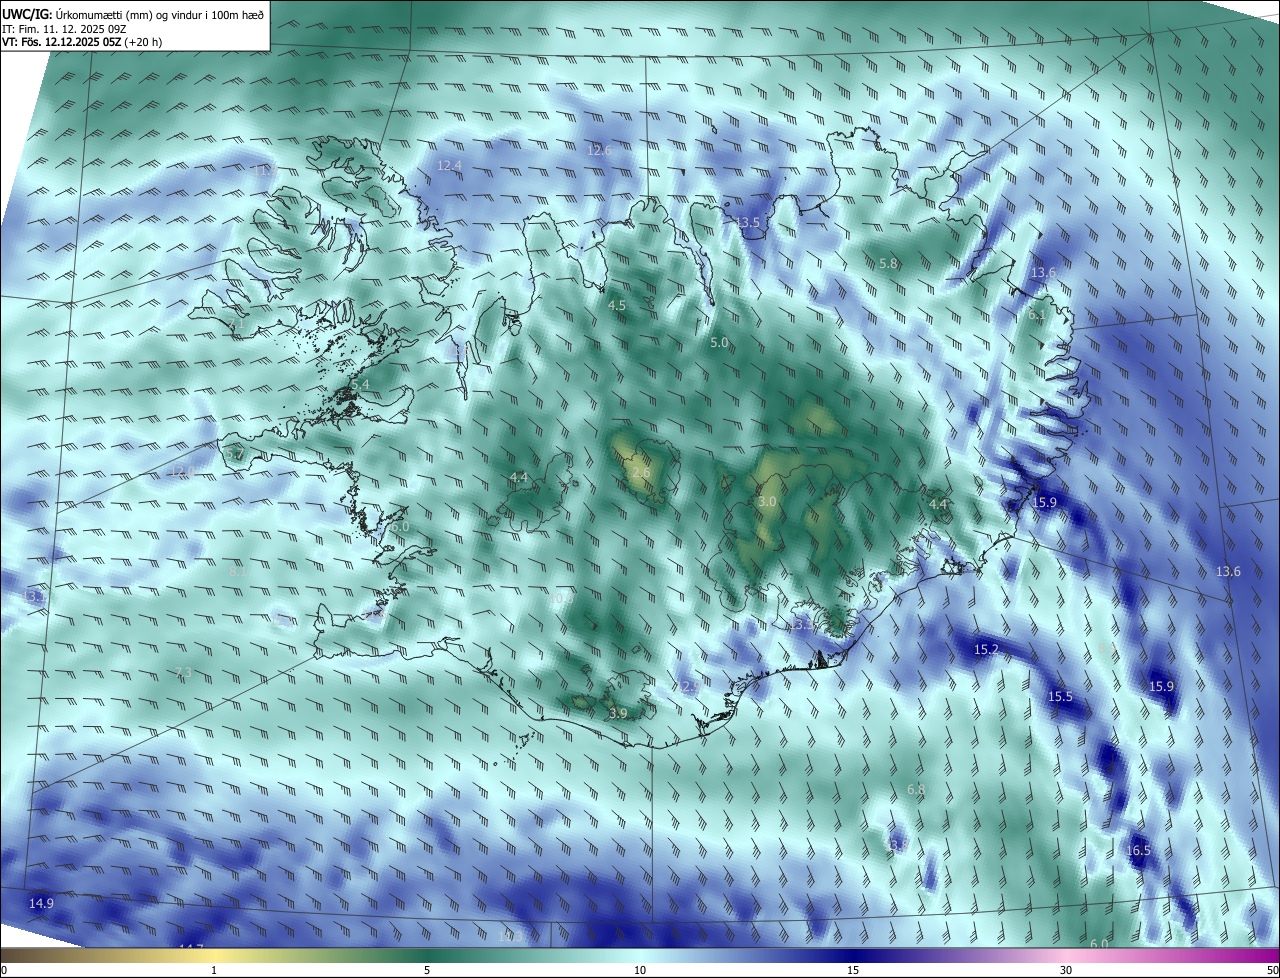Click the 3.0 value label

767,501
